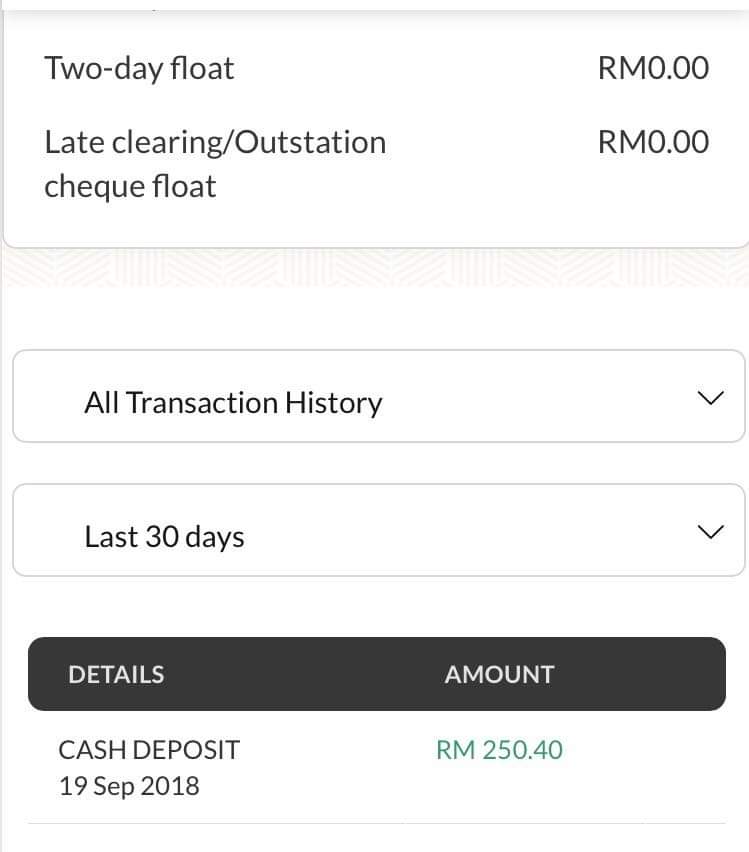Select the Late clearing cheque float RM0.00 value
The width and height of the screenshot is (749, 852).
653,142
